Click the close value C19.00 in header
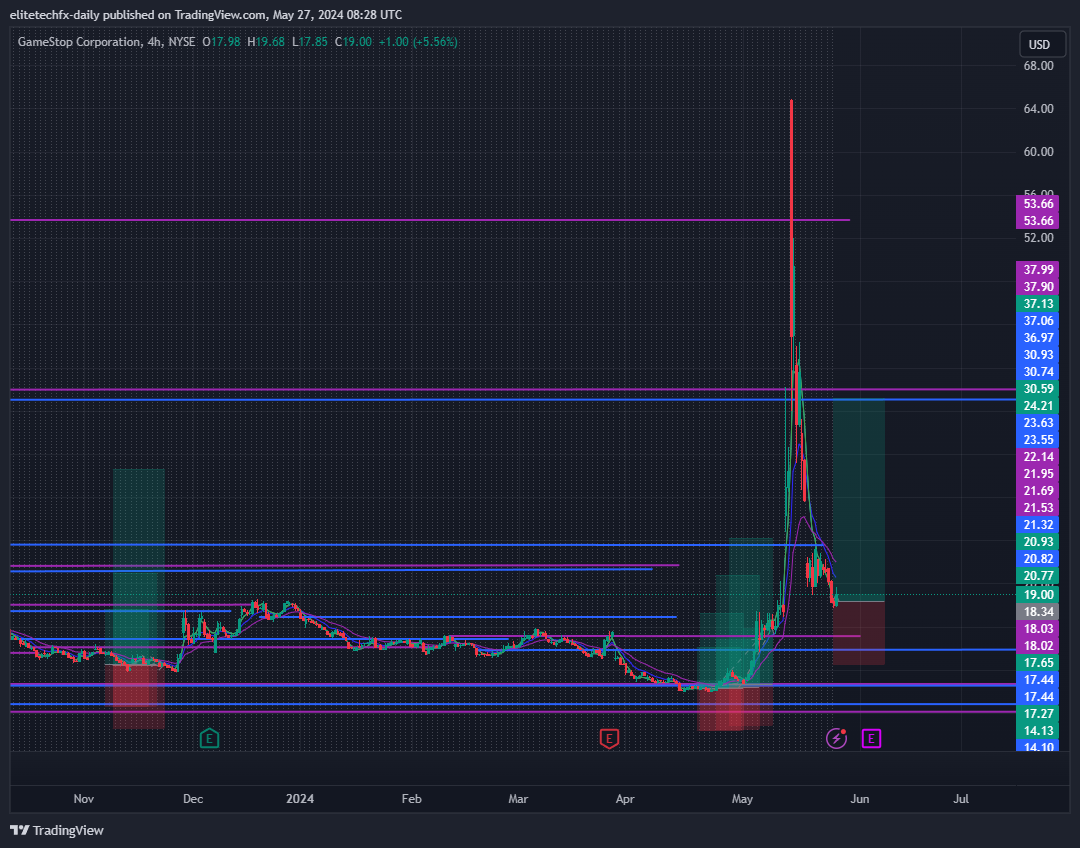Viewport: 1080px width, 848px height. click(x=353, y=42)
